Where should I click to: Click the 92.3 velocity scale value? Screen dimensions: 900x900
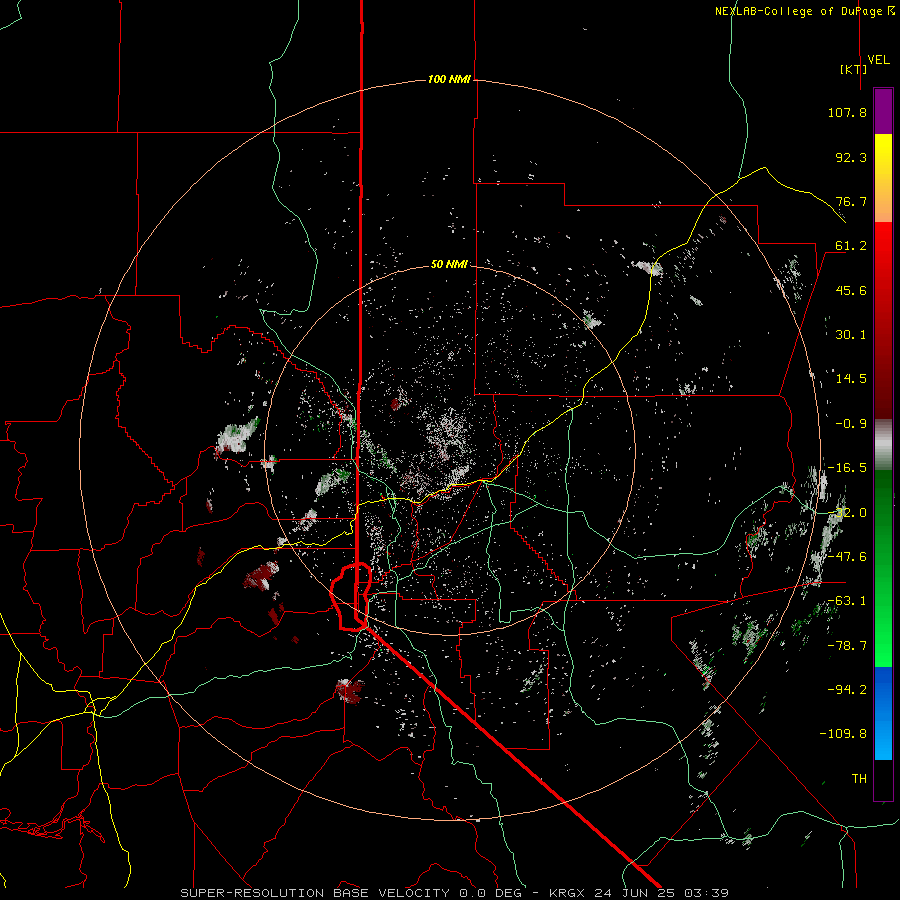(851, 157)
